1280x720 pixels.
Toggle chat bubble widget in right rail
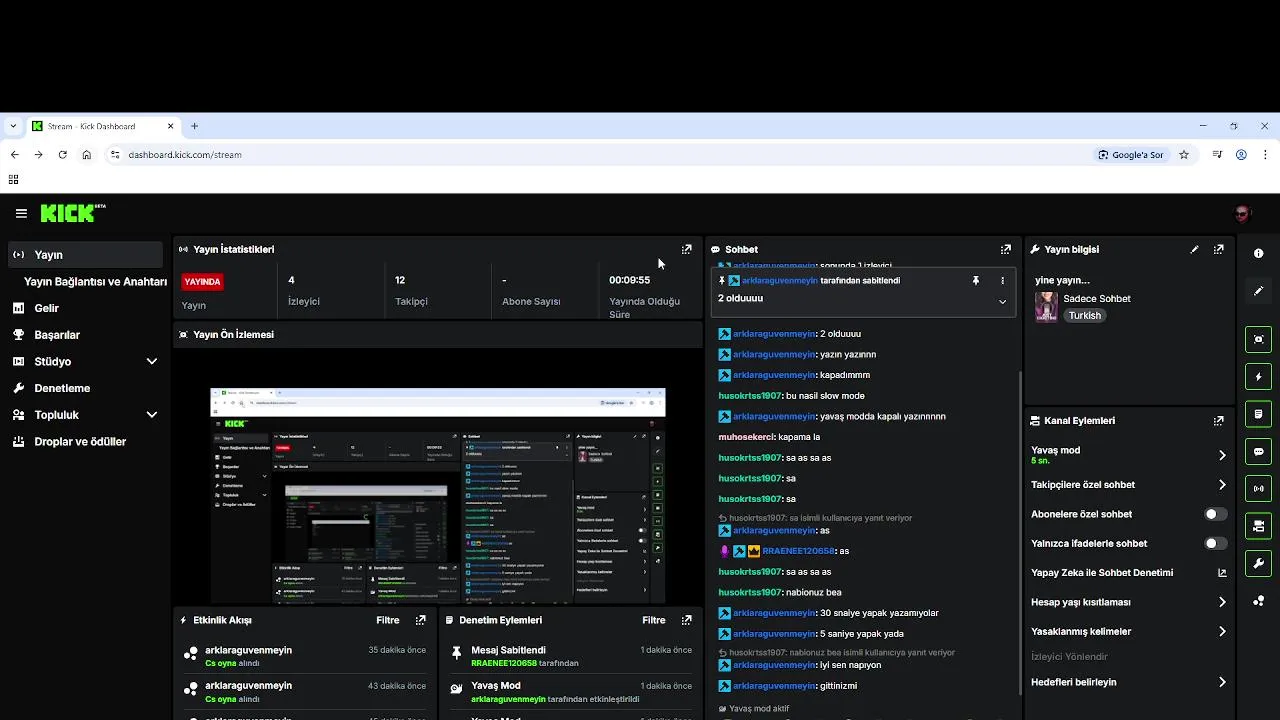pos(1258,452)
